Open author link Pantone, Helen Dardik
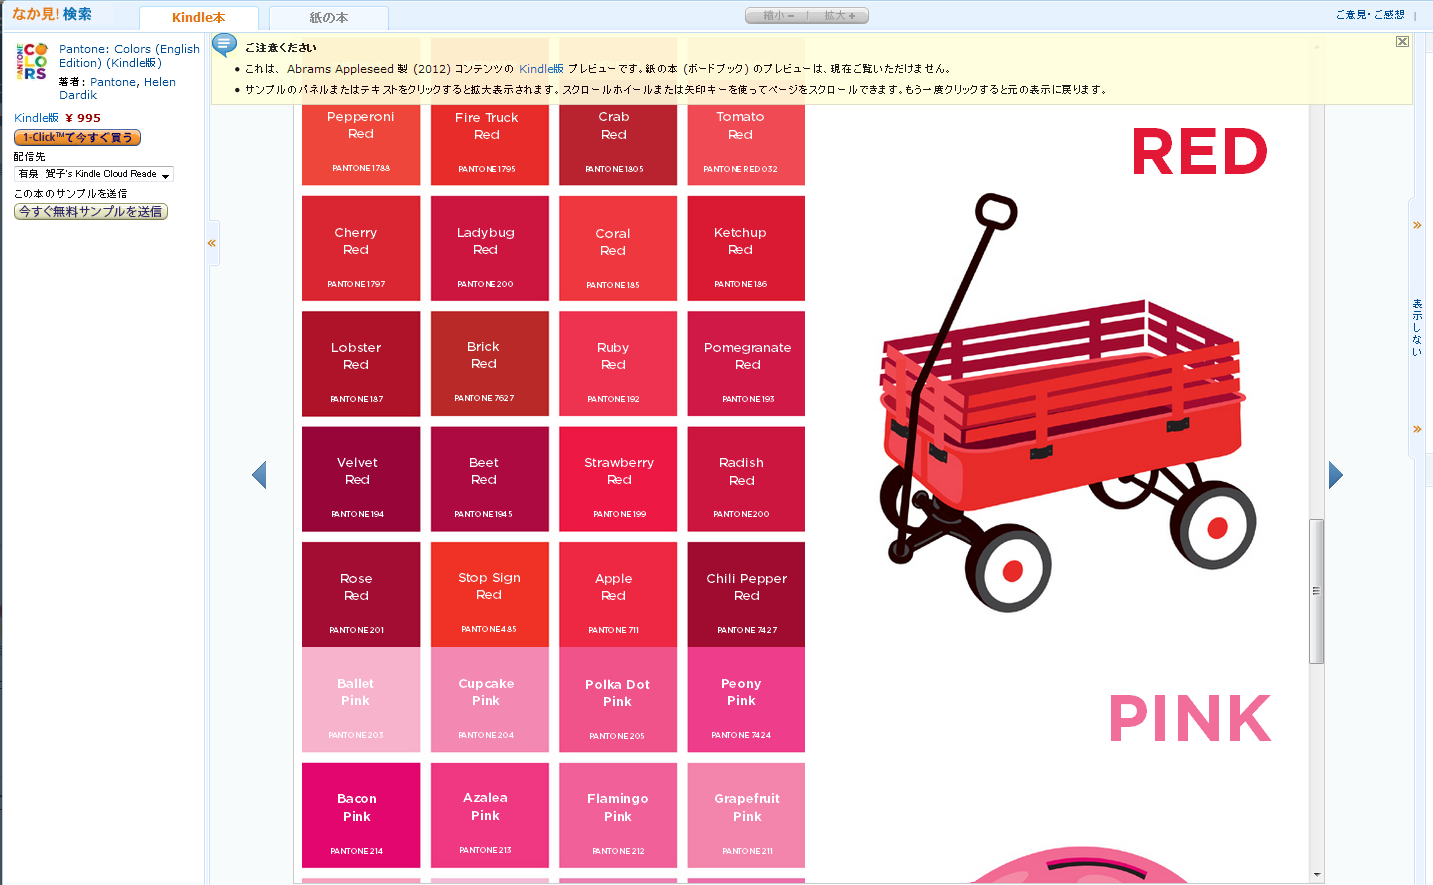Viewport: 1433px width, 885px height. point(117,89)
